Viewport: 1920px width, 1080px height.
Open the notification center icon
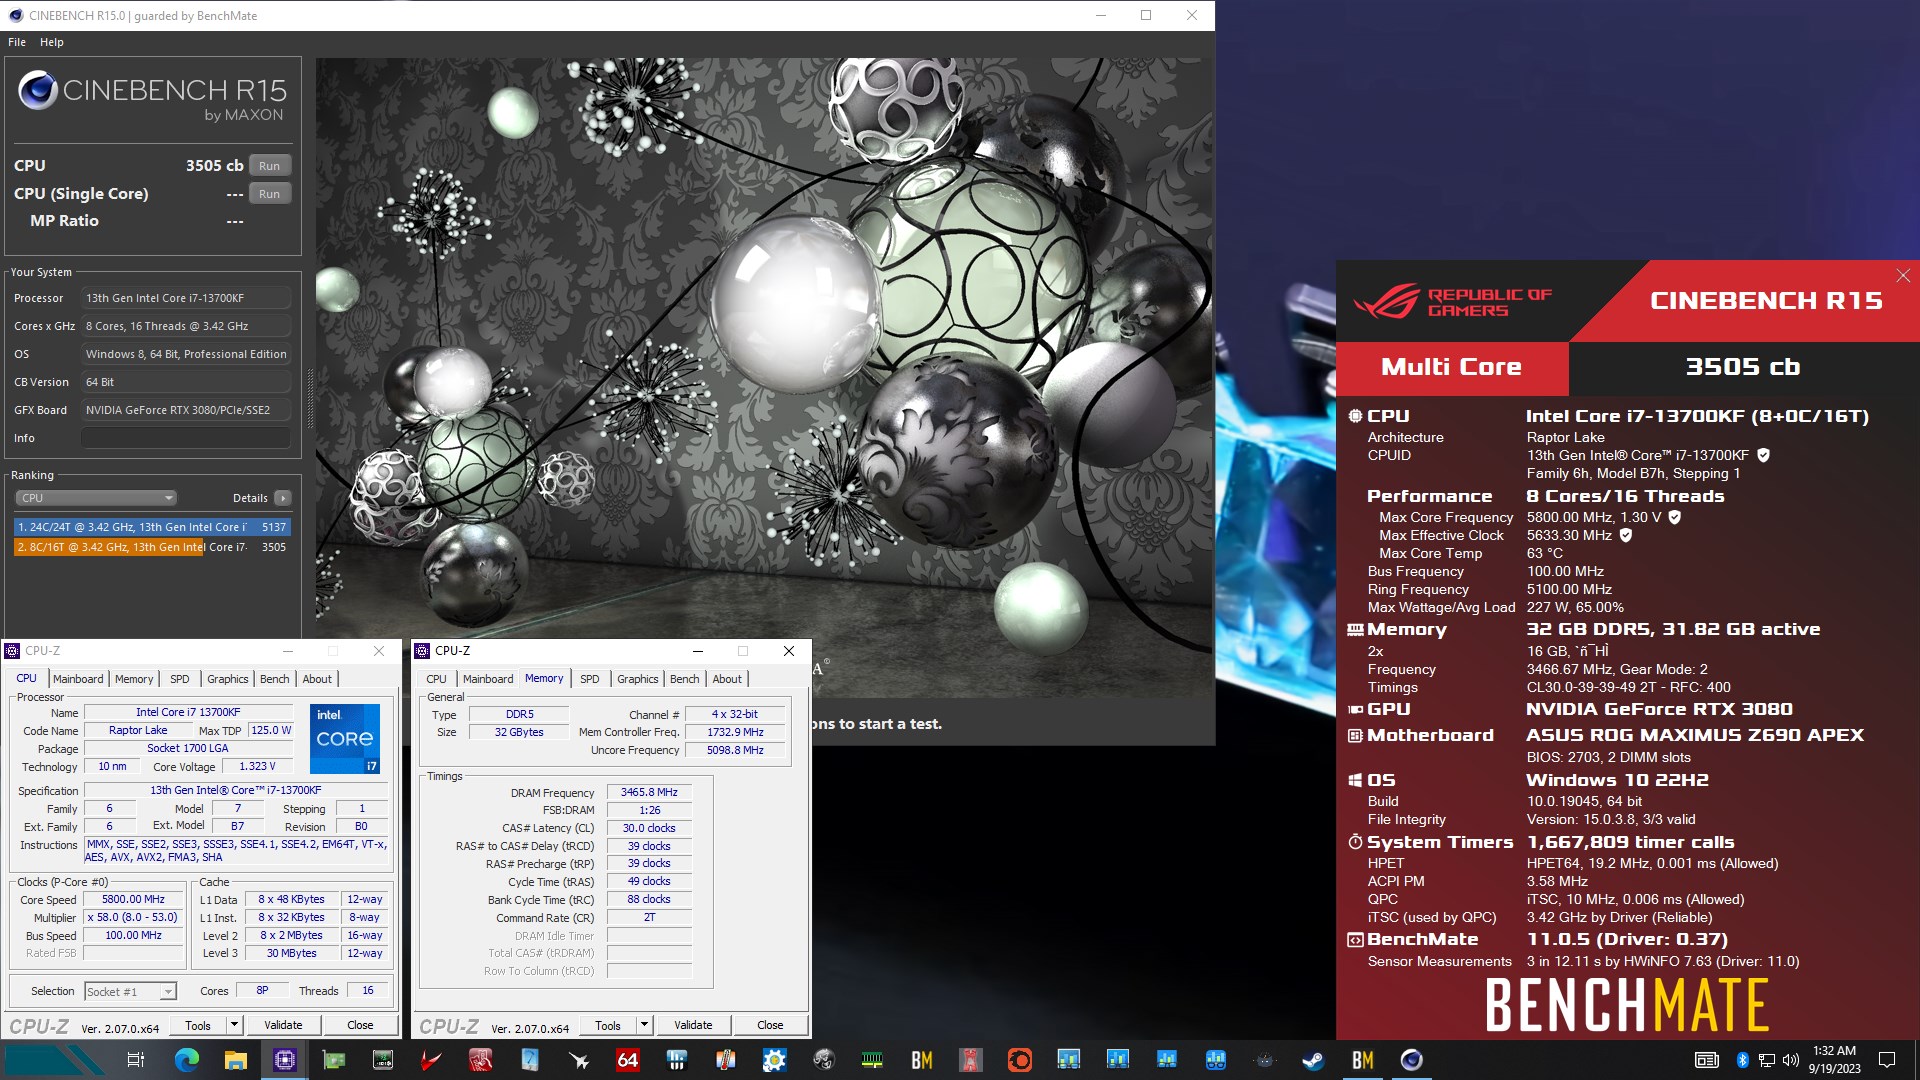tap(1887, 1060)
